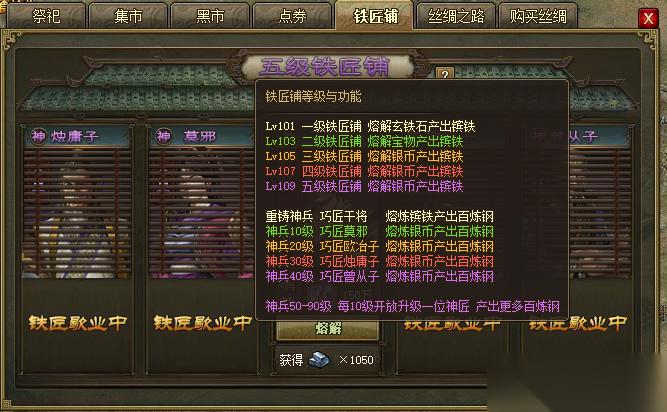Switch to the 集市 tab

click(x=128, y=16)
